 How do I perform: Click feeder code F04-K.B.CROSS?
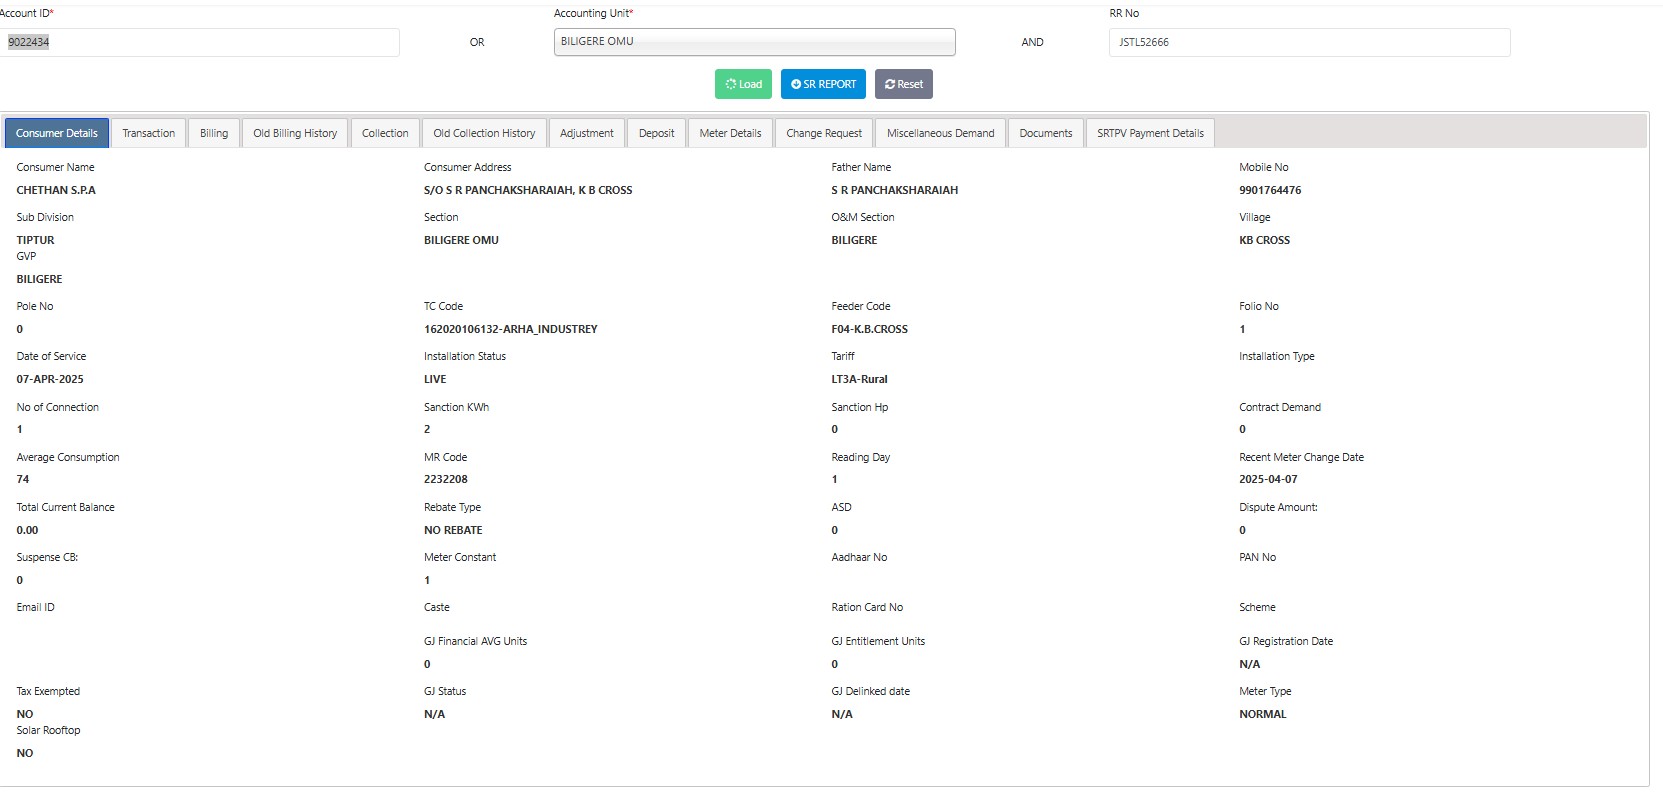point(870,329)
